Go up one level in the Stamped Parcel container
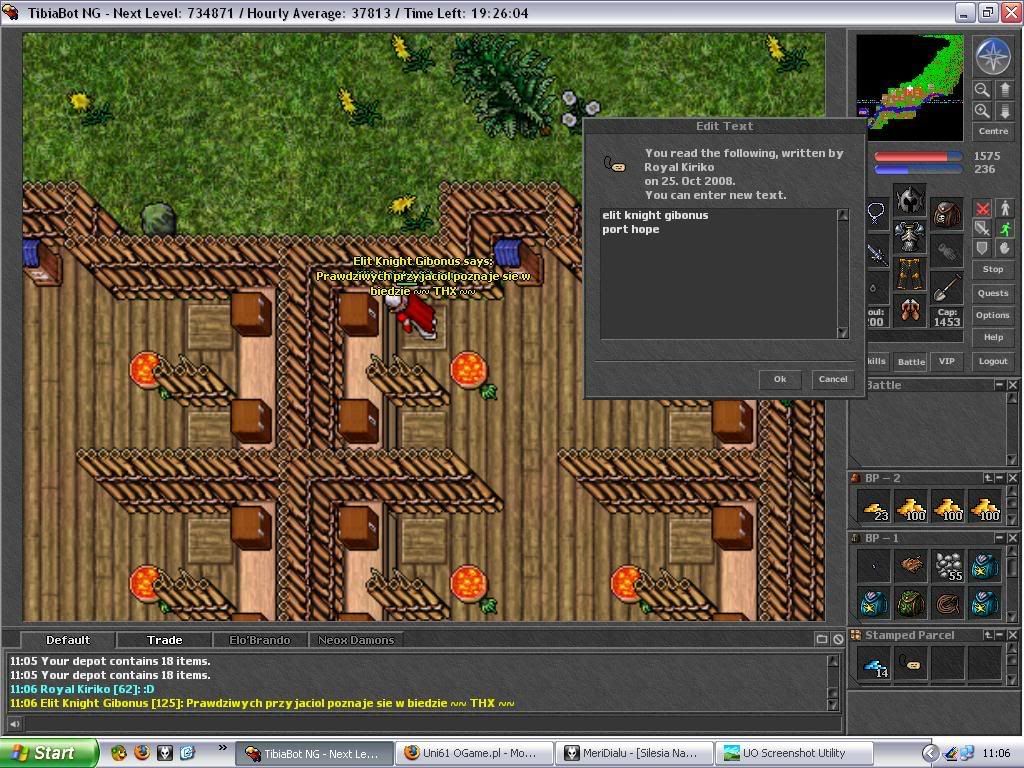Image resolution: width=1024 pixels, height=768 pixels. click(x=987, y=635)
